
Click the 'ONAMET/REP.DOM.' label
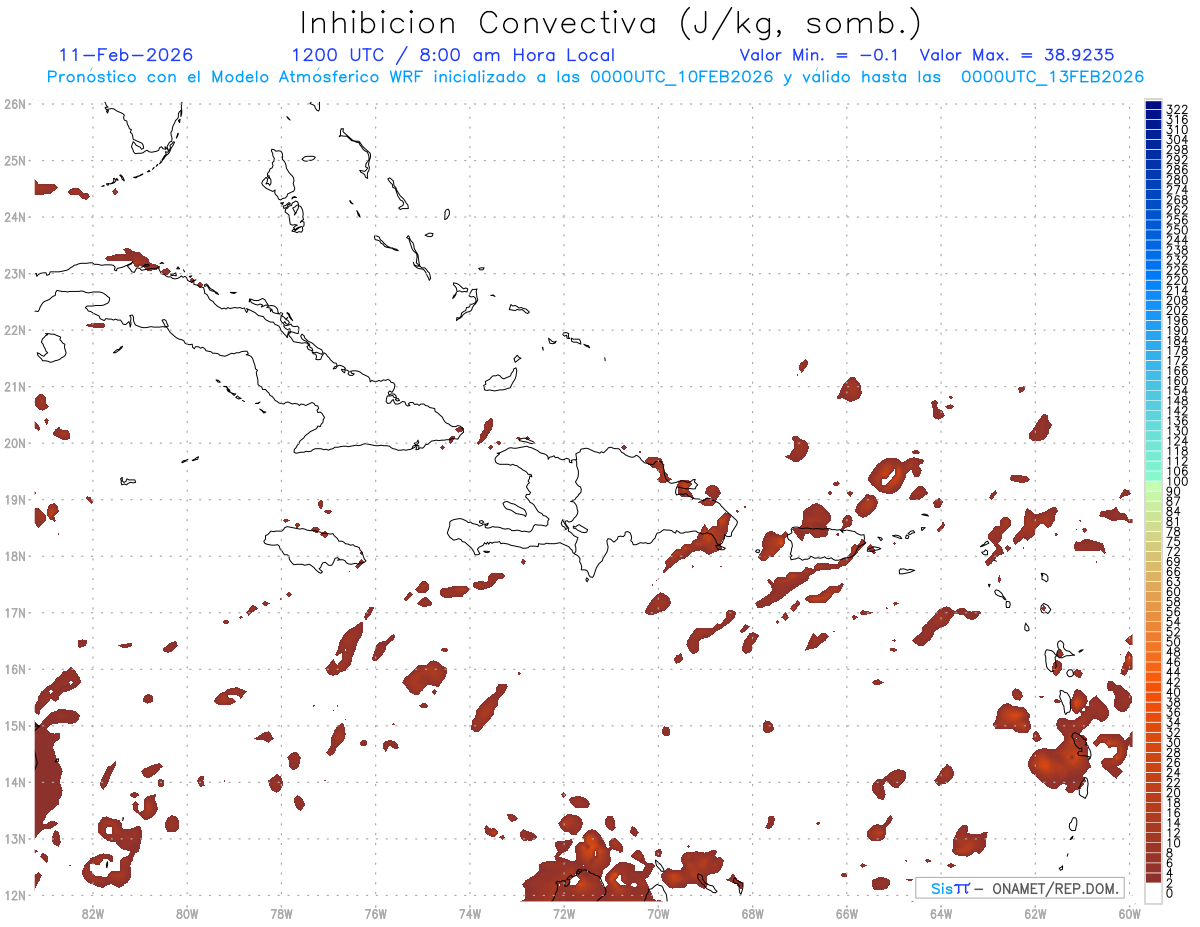[x=1054, y=888]
